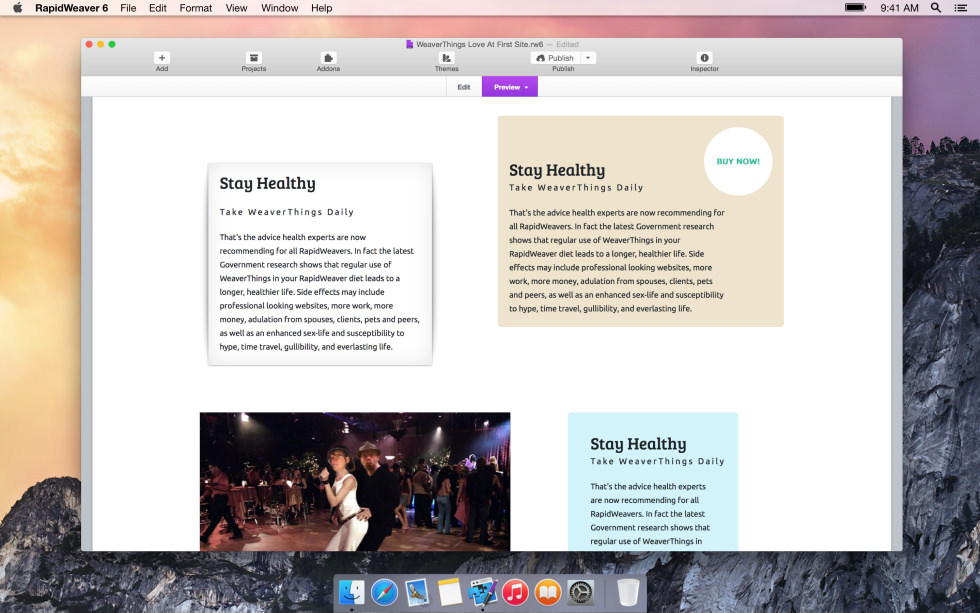Select the Preview mode tab
The width and height of the screenshot is (980, 613).
click(510, 87)
